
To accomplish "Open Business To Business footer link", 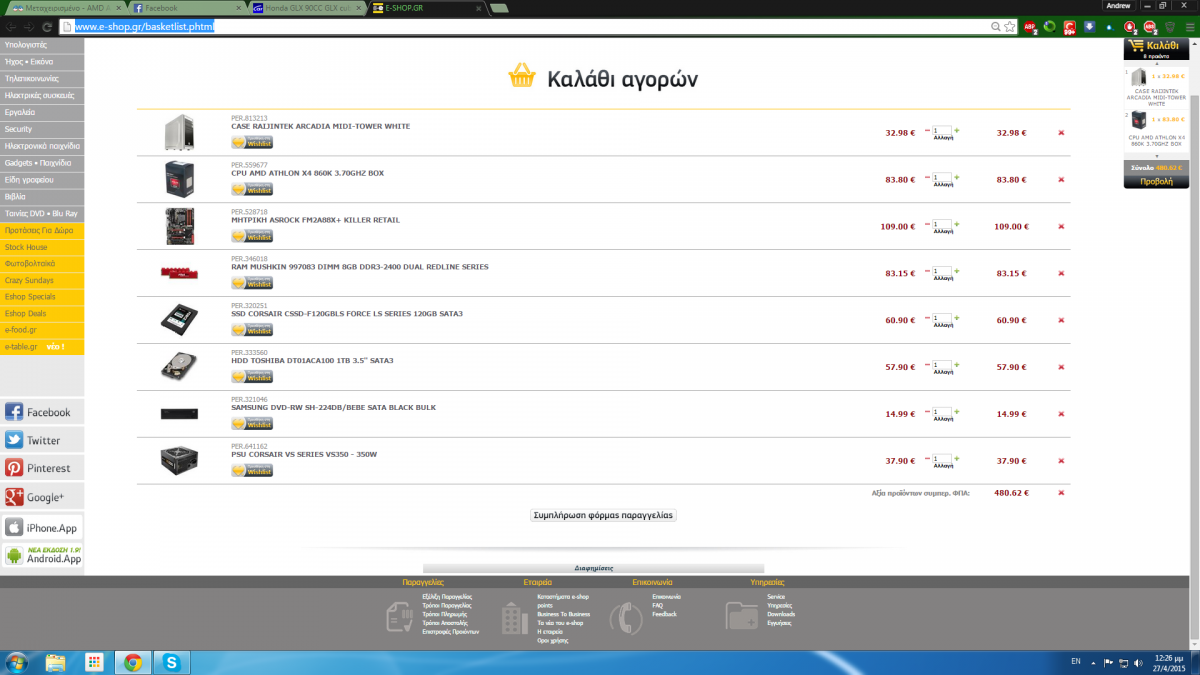I will coord(563,614).
